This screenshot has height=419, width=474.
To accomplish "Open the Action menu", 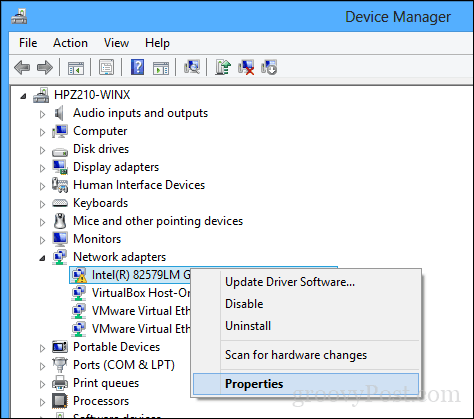I will tap(70, 43).
